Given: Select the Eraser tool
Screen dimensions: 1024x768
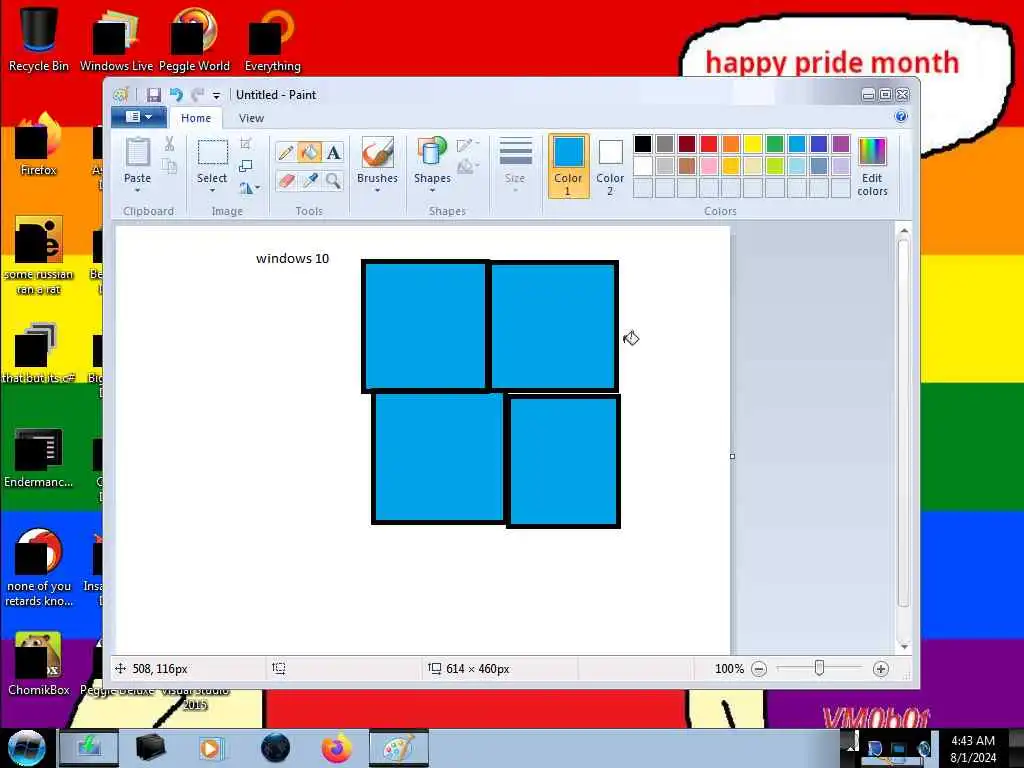Looking at the screenshot, I should 285,180.
